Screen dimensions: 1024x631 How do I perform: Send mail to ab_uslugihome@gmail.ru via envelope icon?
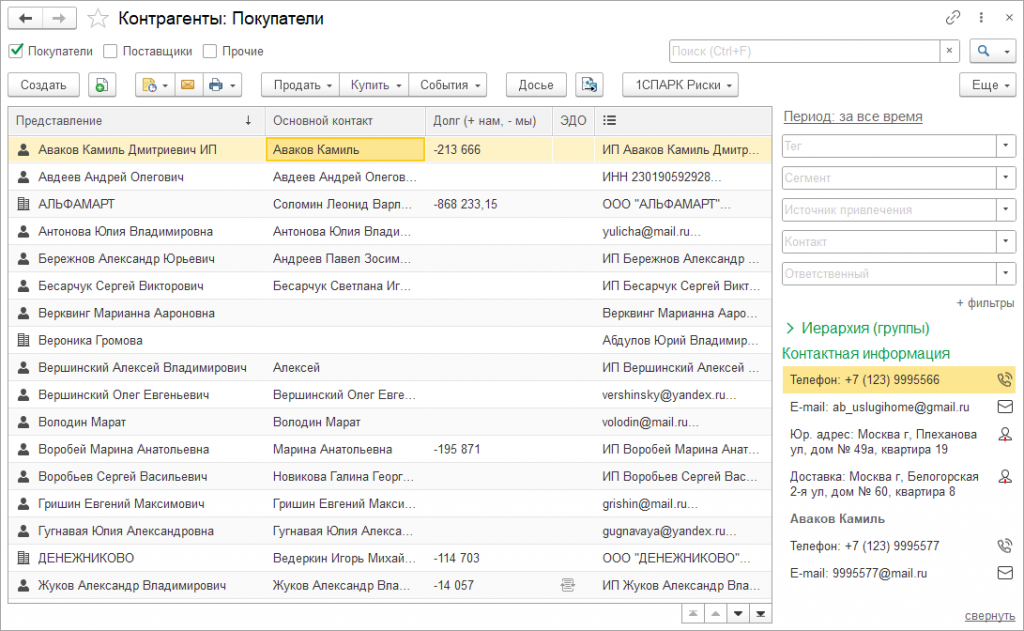pos(1005,407)
